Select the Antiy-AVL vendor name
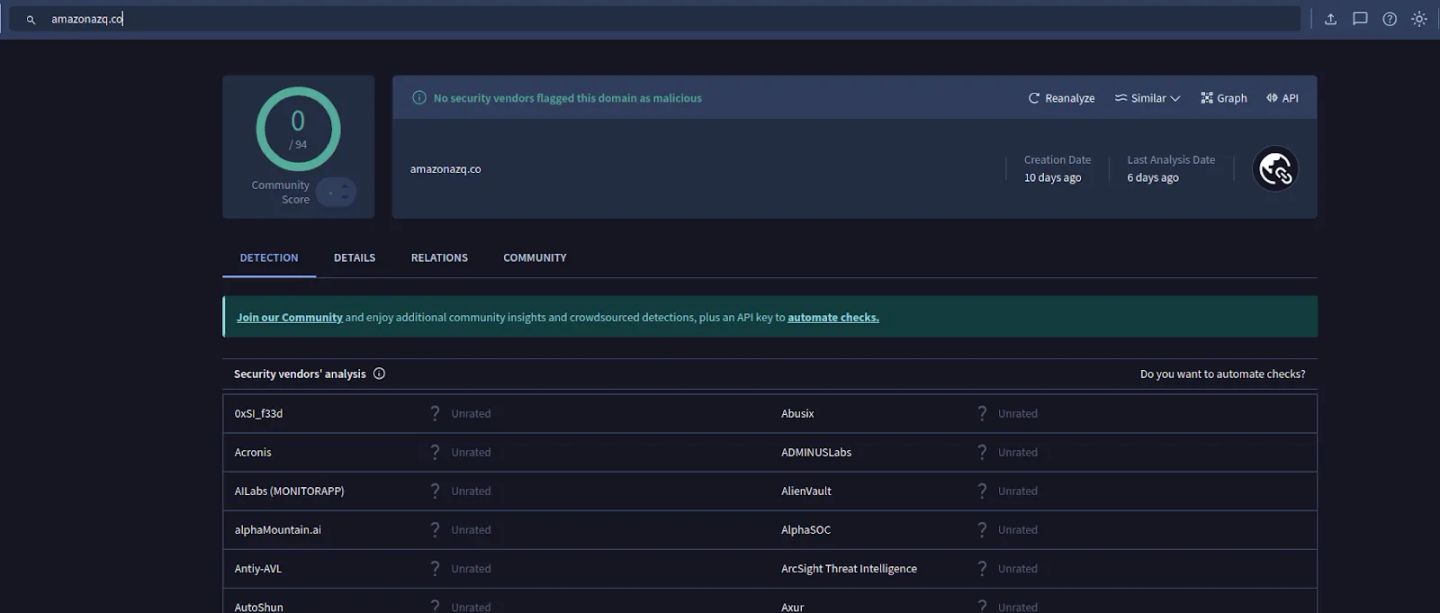Viewport: 1440px width, 613px height. click(258, 569)
